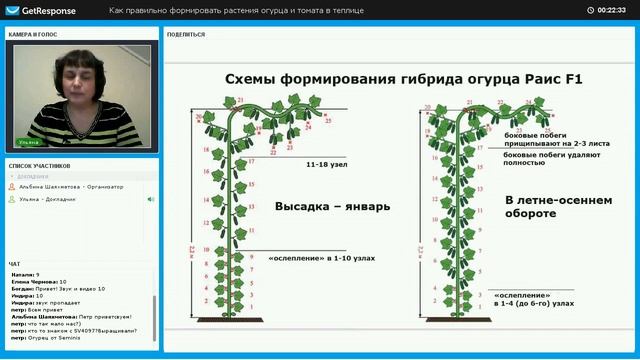Click the label '«ослепление» в 1-10 узлах'
This screenshot has width=640, height=360.
[322, 258]
